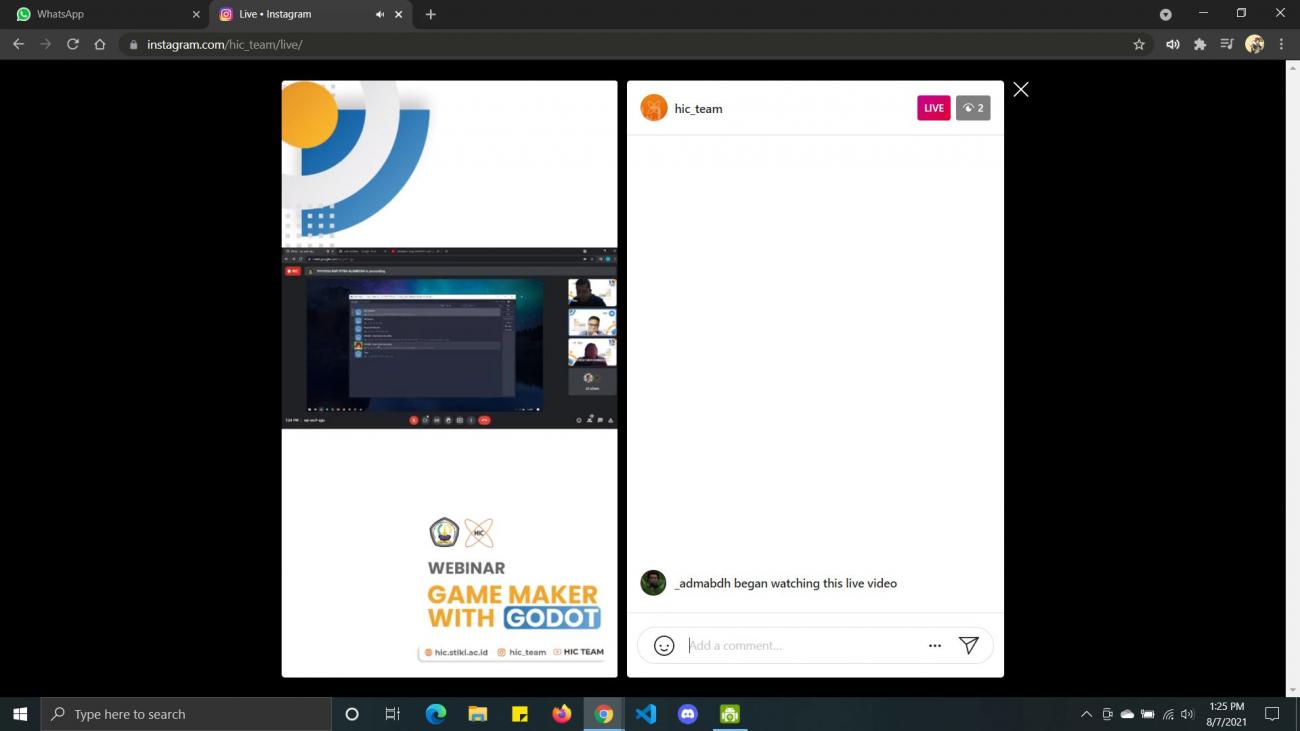This screenshot has width=1300, height=731.
Task: Open the emoji picker in comment box
Action: (x=664, y=646)
